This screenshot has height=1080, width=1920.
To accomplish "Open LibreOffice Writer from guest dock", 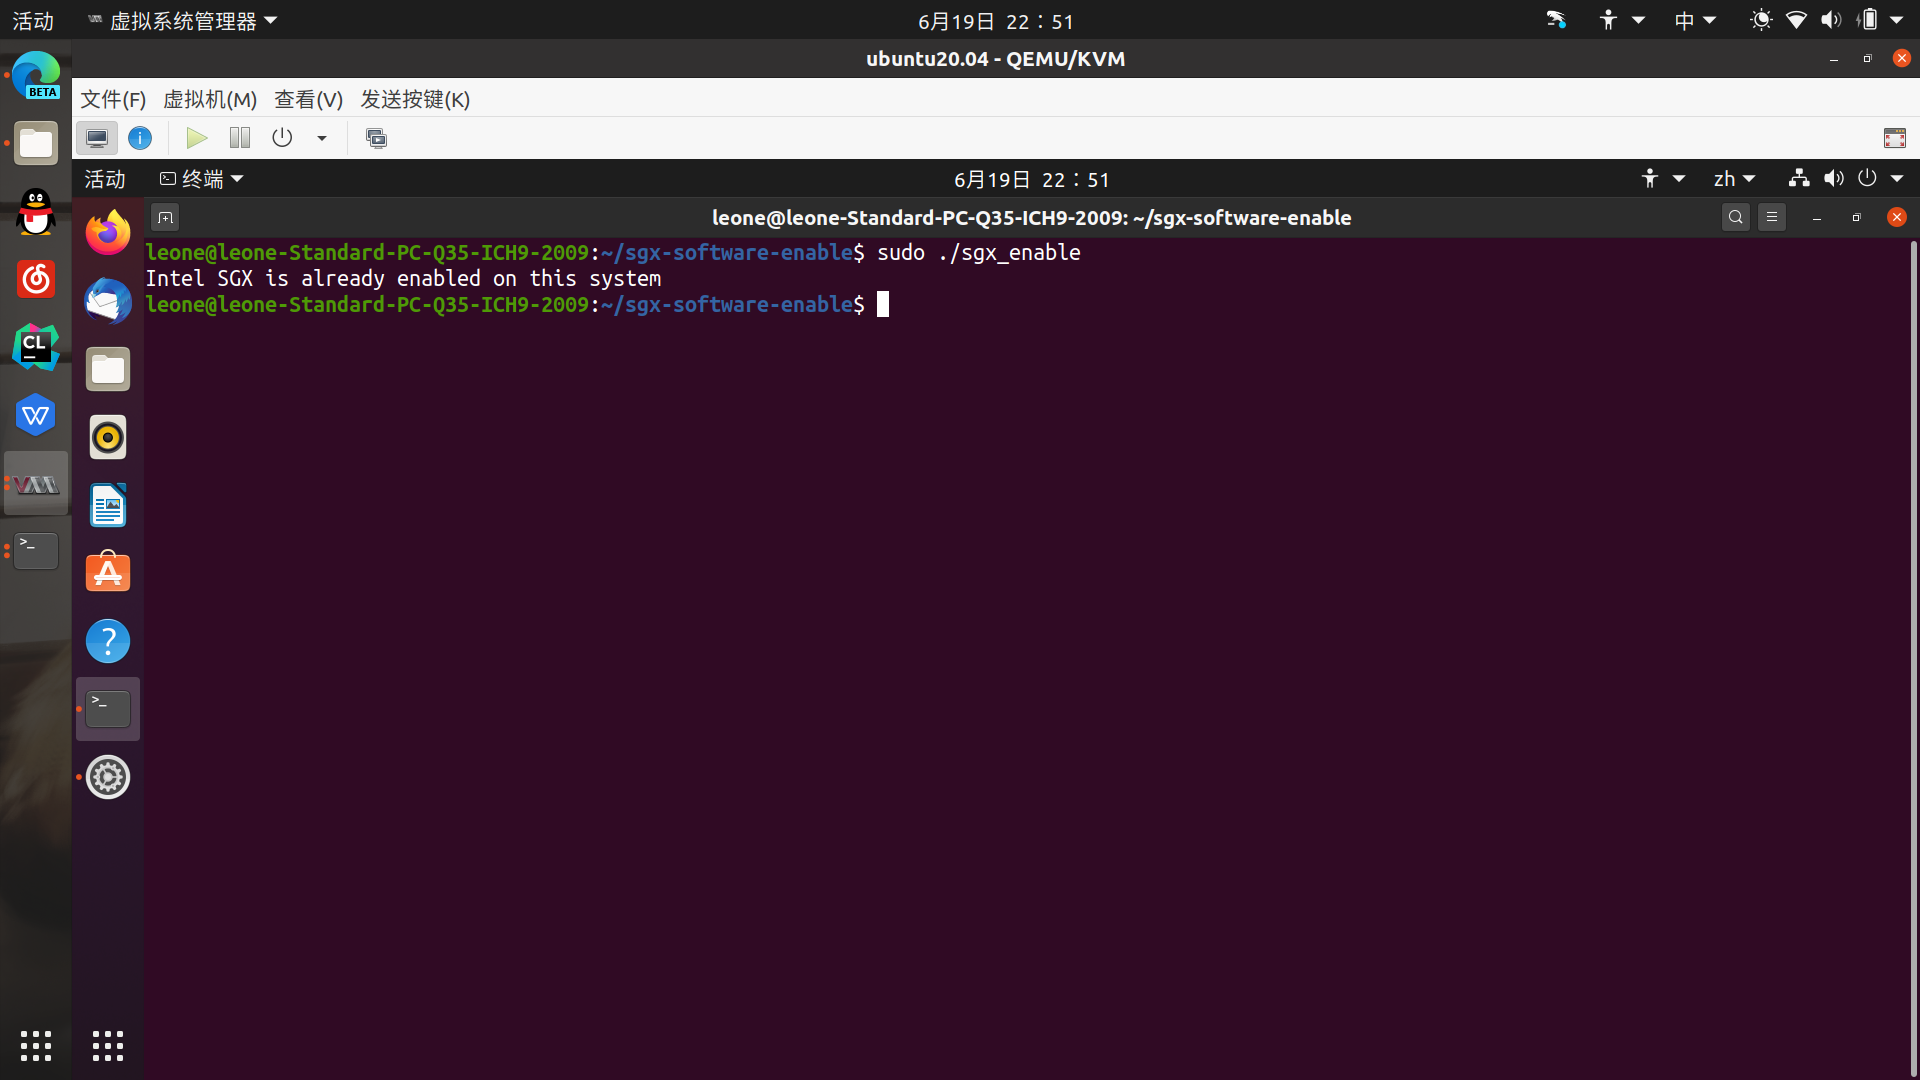I will [108, 505].
